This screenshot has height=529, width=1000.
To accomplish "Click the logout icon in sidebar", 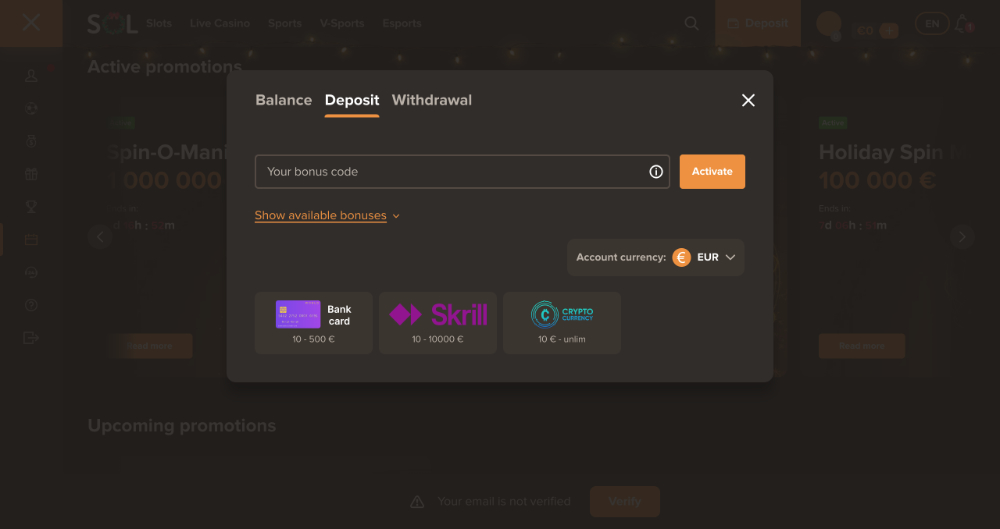I will click(31, 338).
